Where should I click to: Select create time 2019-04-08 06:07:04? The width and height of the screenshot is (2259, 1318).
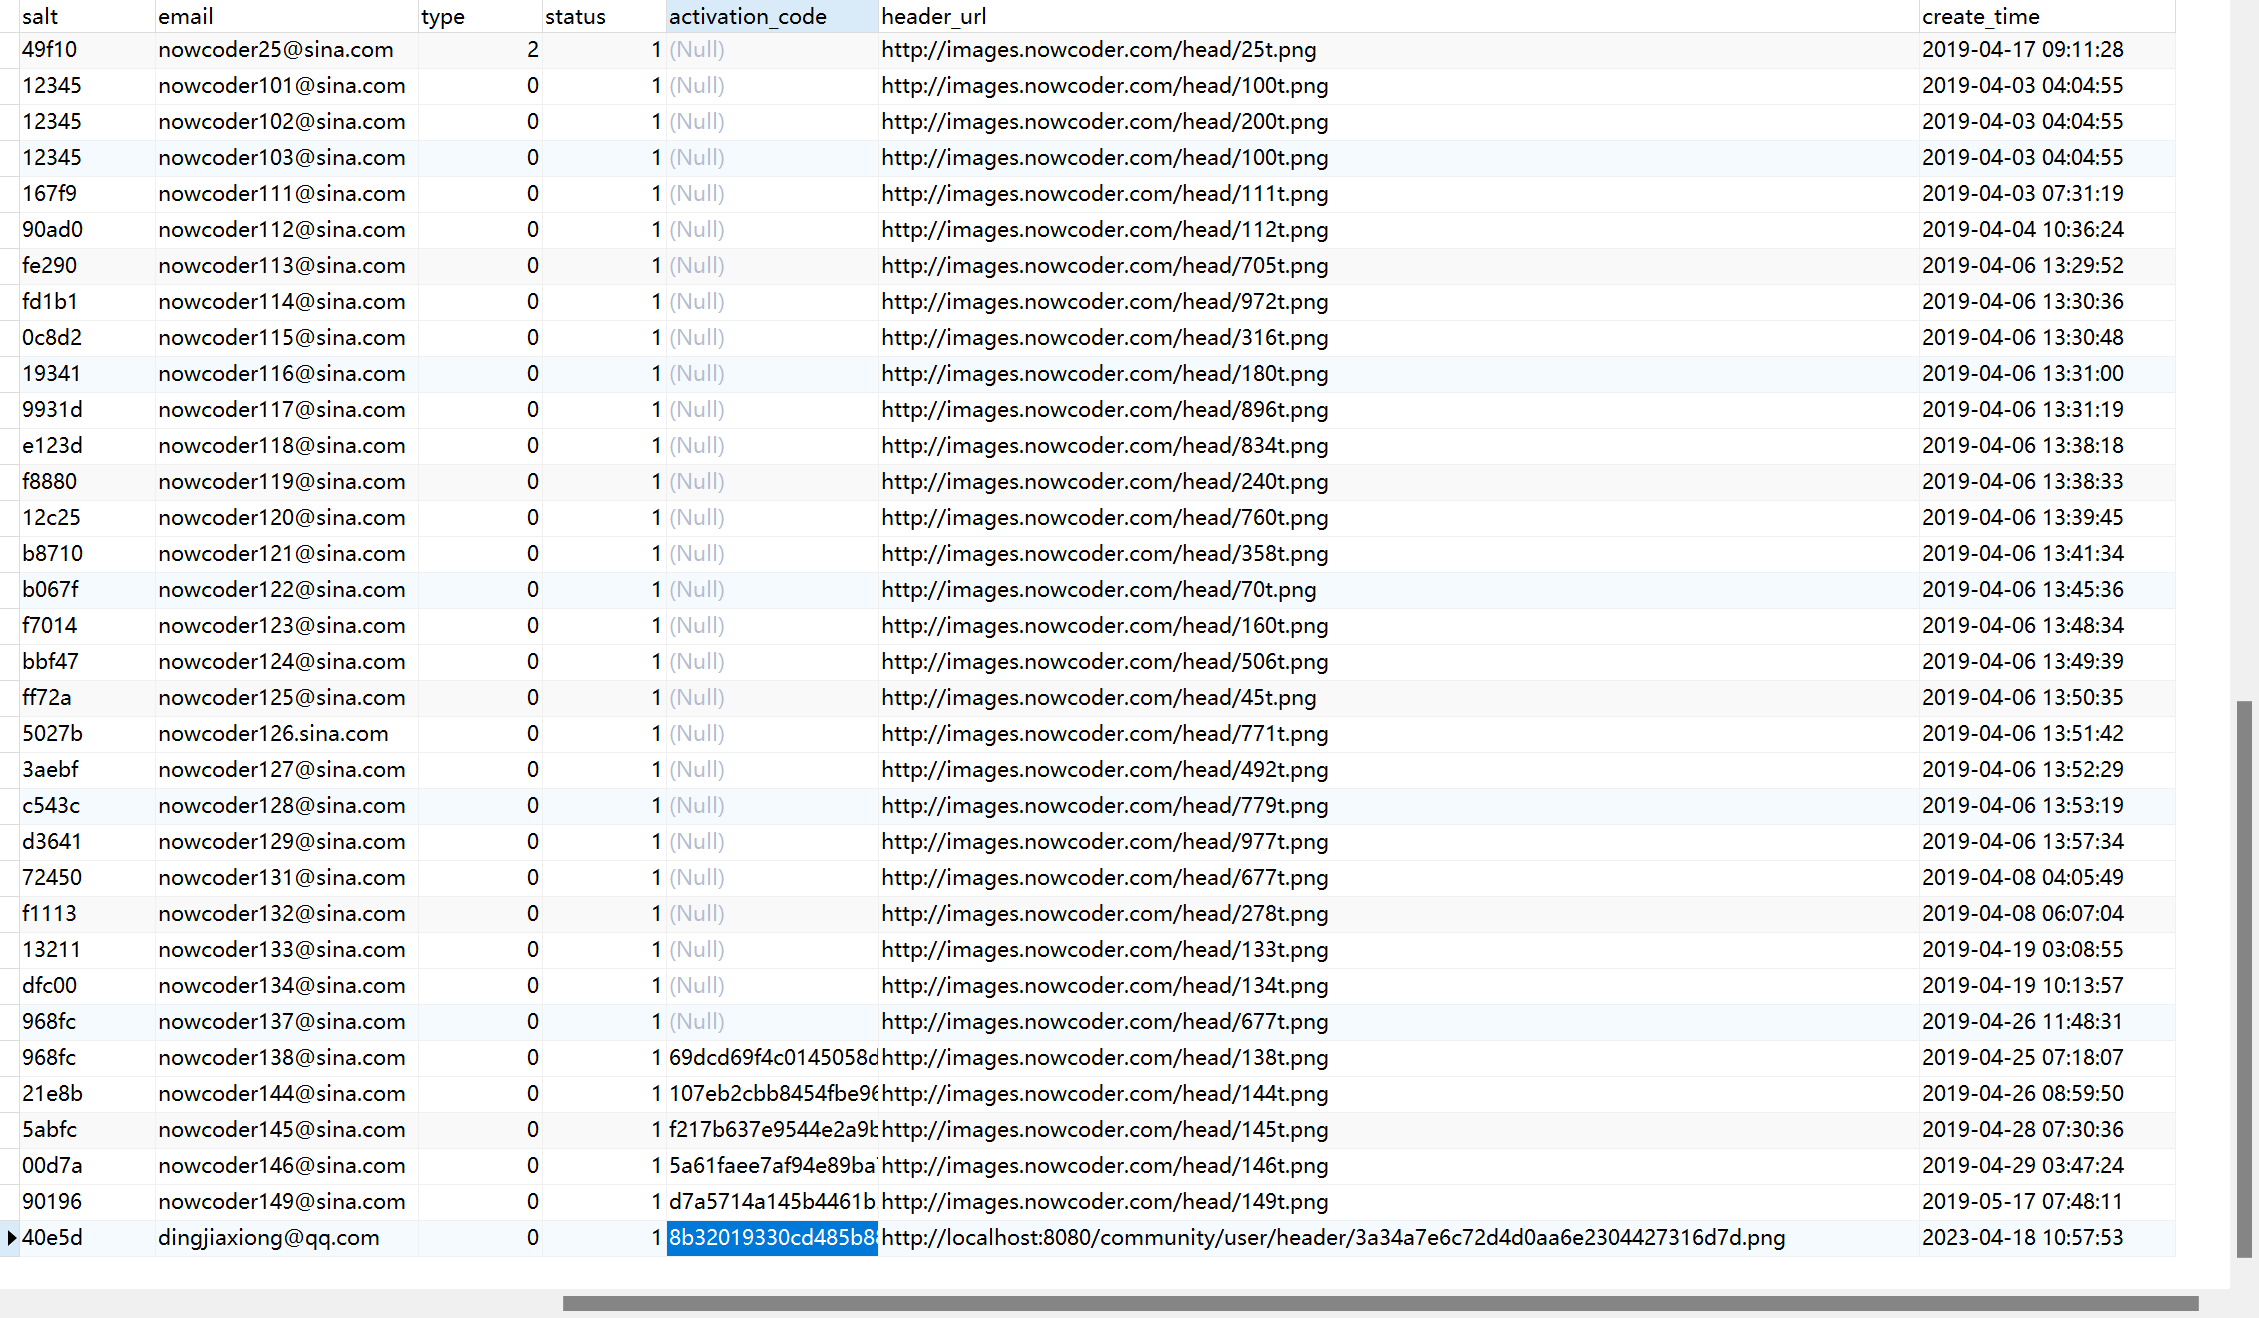pyautogui.click(x=2046, y=914)
